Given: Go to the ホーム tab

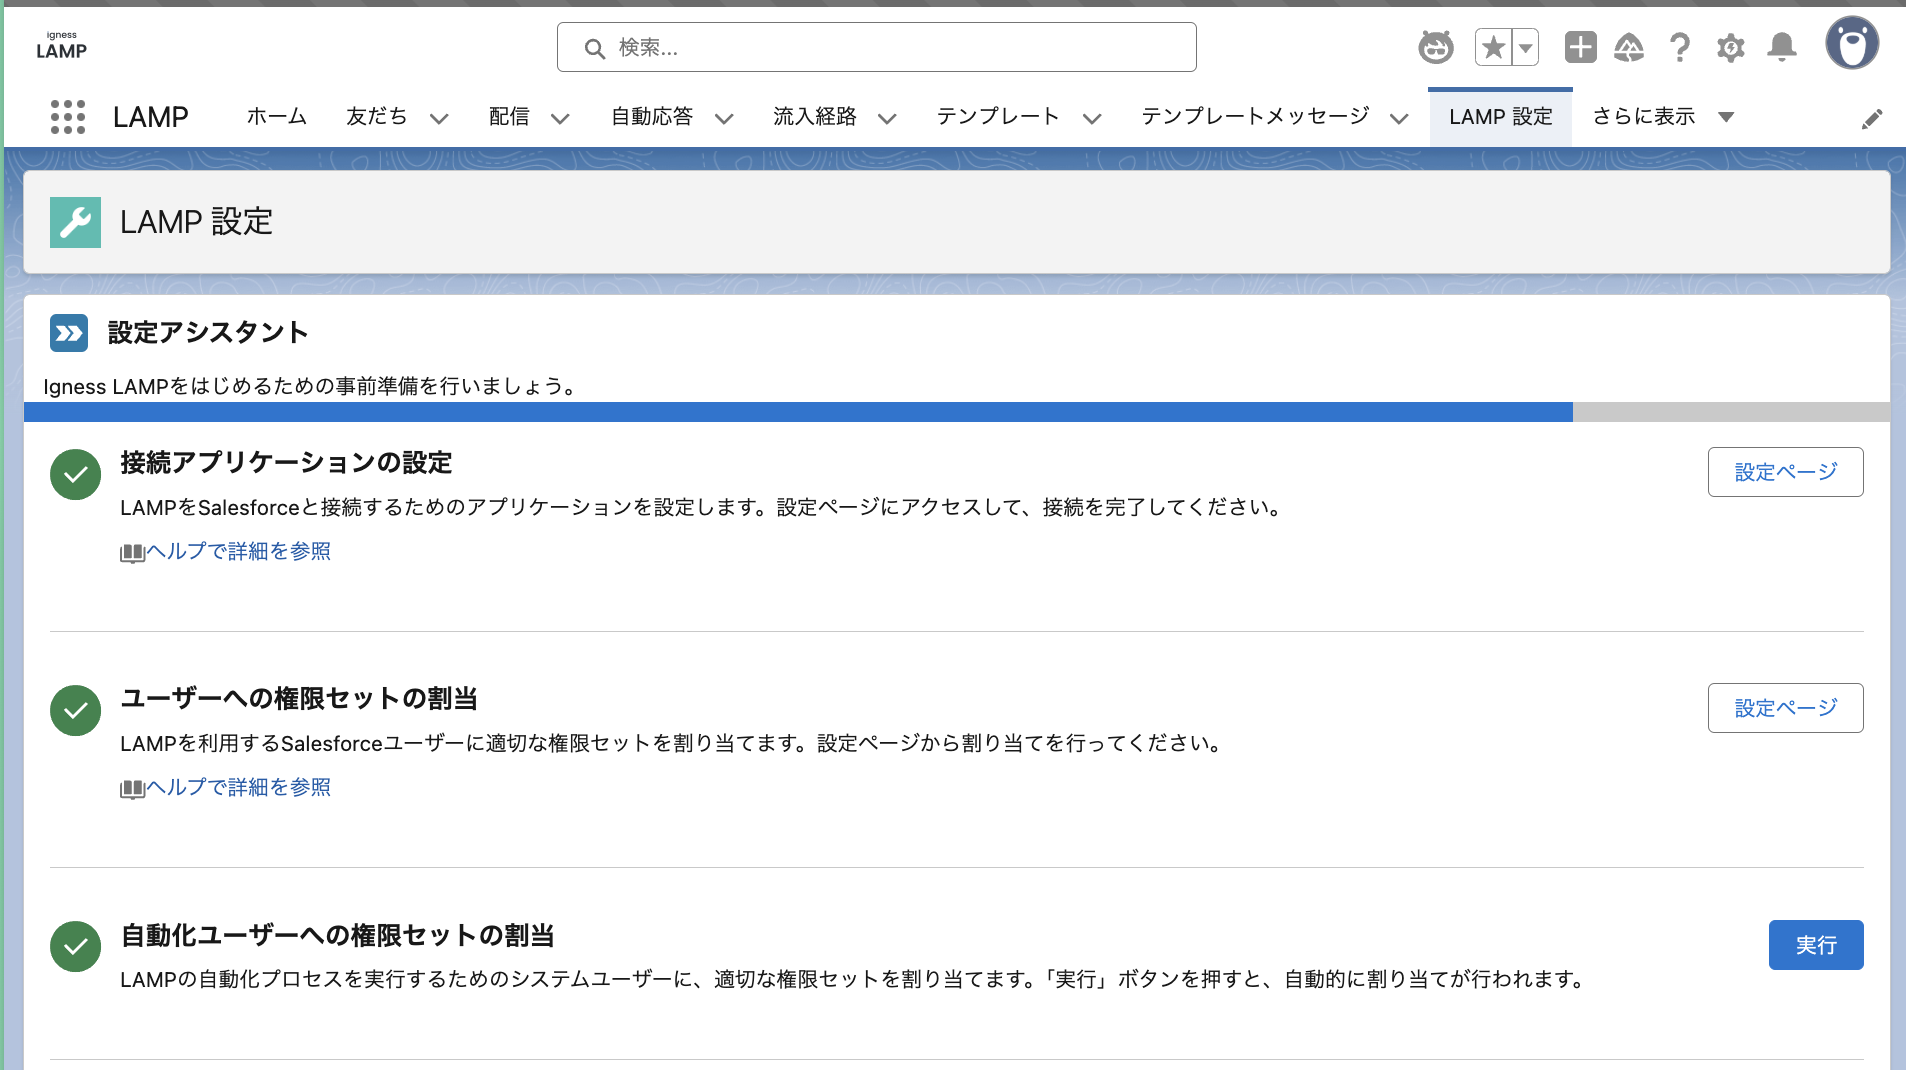Looking at the screenshot, I should [276, 117].
